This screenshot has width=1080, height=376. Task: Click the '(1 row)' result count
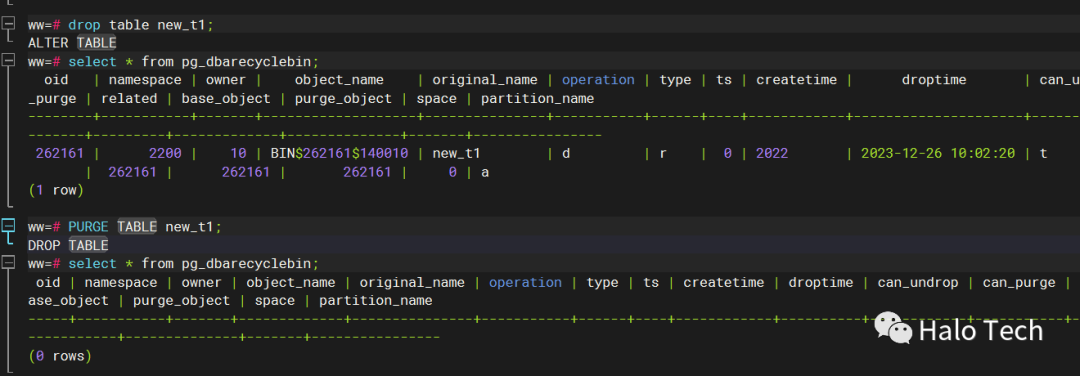56,190
